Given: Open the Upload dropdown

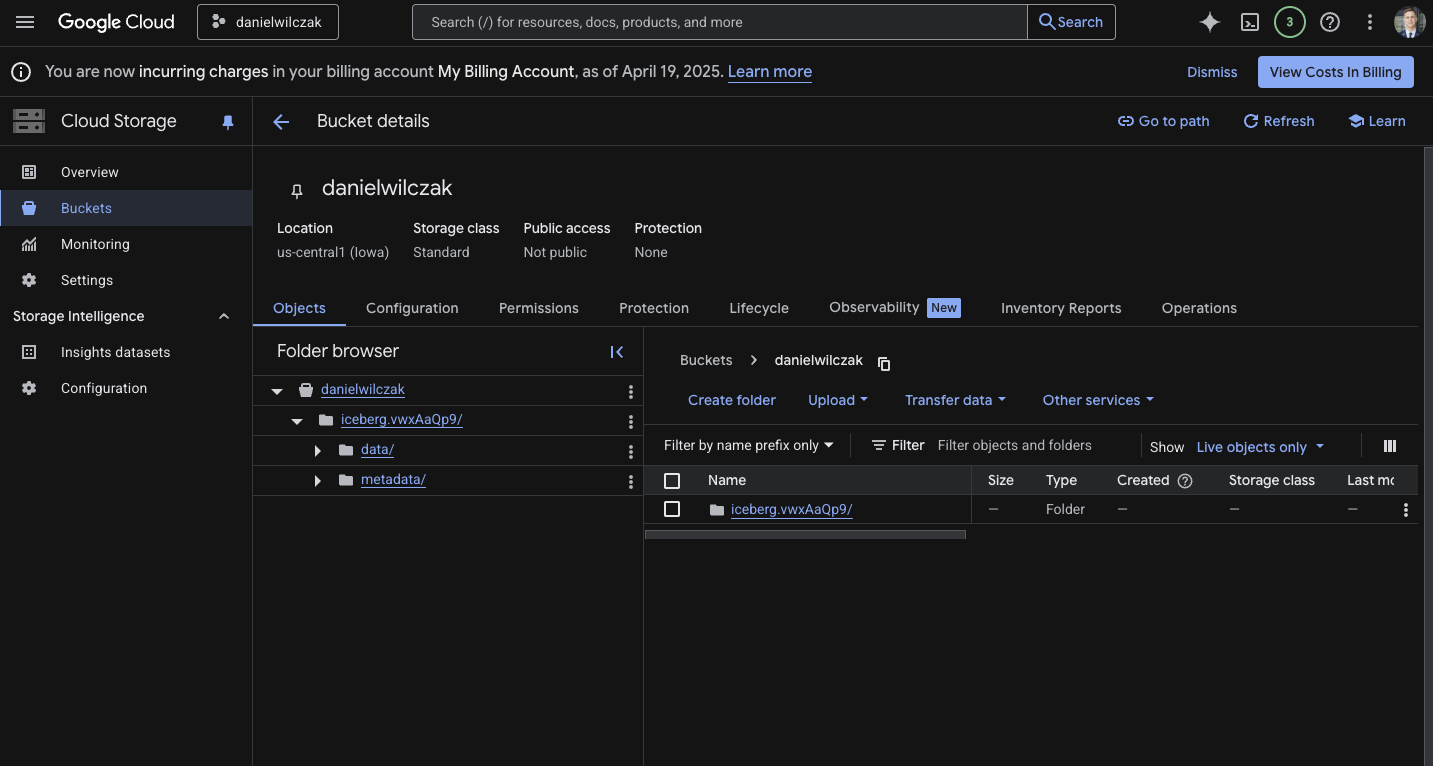Looking at the screenshot, I should pyautogui.click(x=838, y=400).
